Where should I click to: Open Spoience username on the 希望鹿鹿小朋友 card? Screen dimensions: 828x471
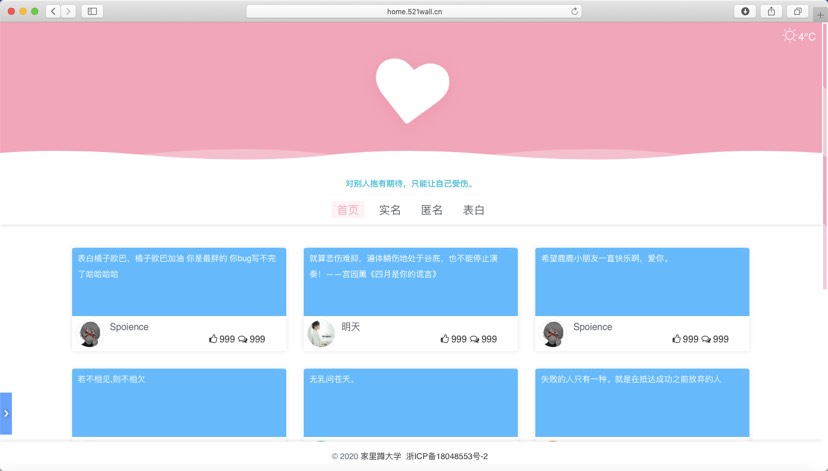pos(592,327)
